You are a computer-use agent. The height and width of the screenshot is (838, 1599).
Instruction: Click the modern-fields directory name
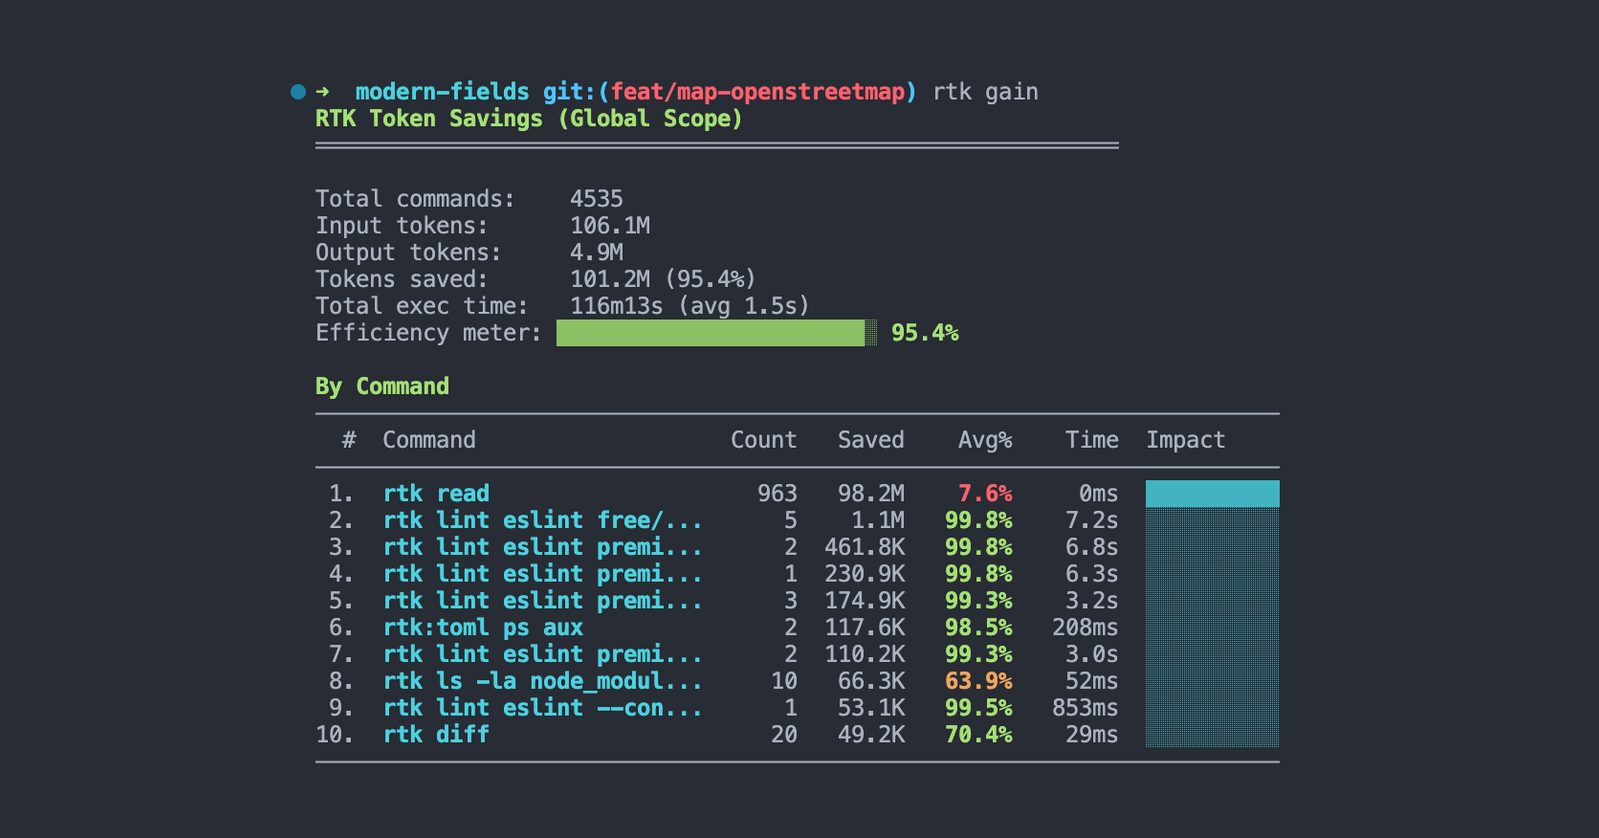[442, 92]
